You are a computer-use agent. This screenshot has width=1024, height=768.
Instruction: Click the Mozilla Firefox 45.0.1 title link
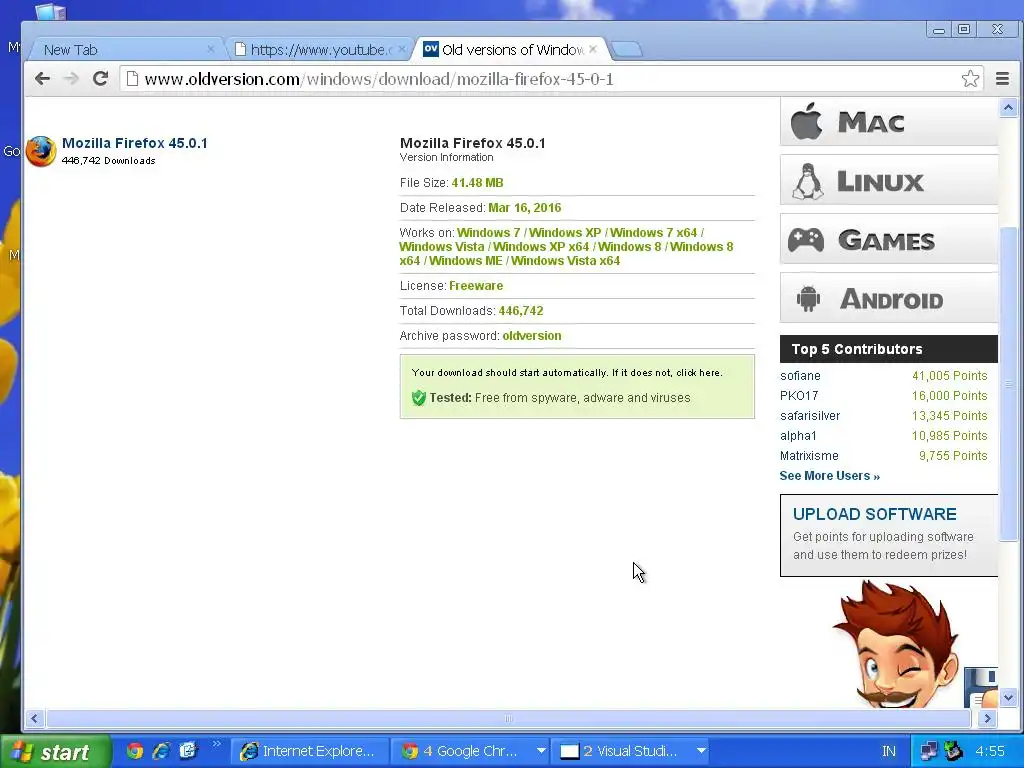pos(135,143)
